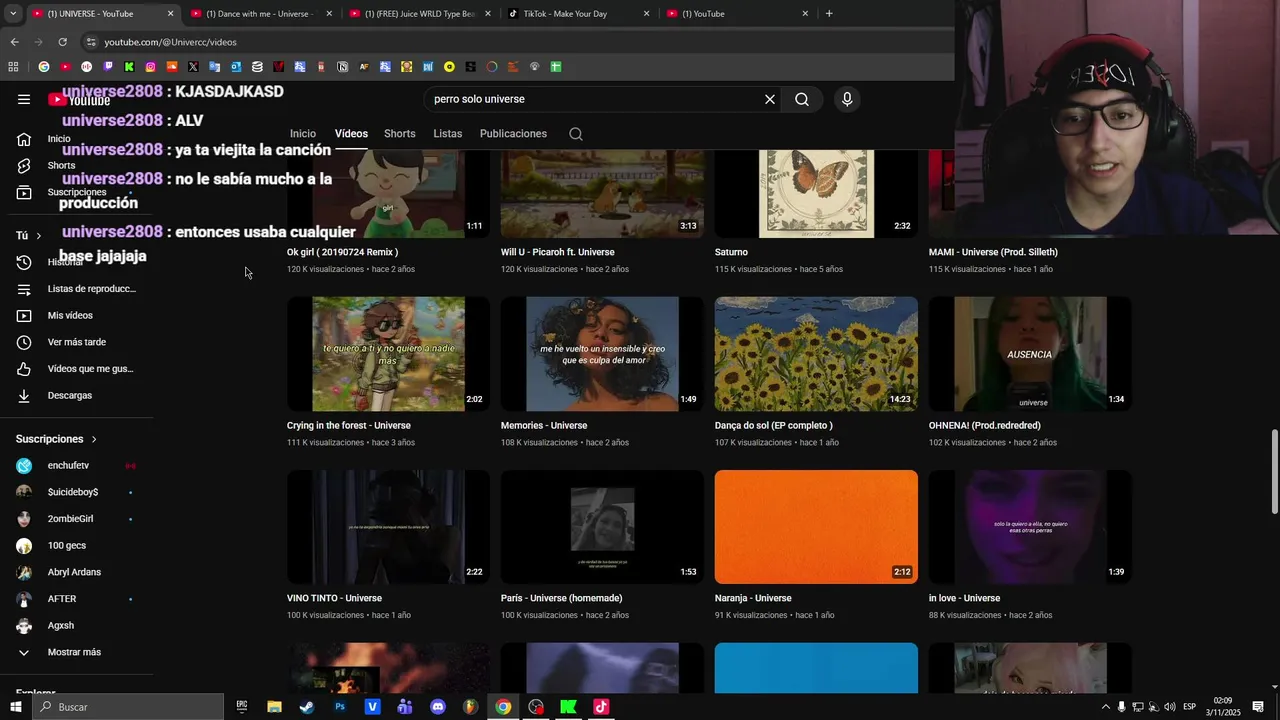1280x720 pixels.
Task: Open Discord from the taskbar
Action: tap(438, 707)
